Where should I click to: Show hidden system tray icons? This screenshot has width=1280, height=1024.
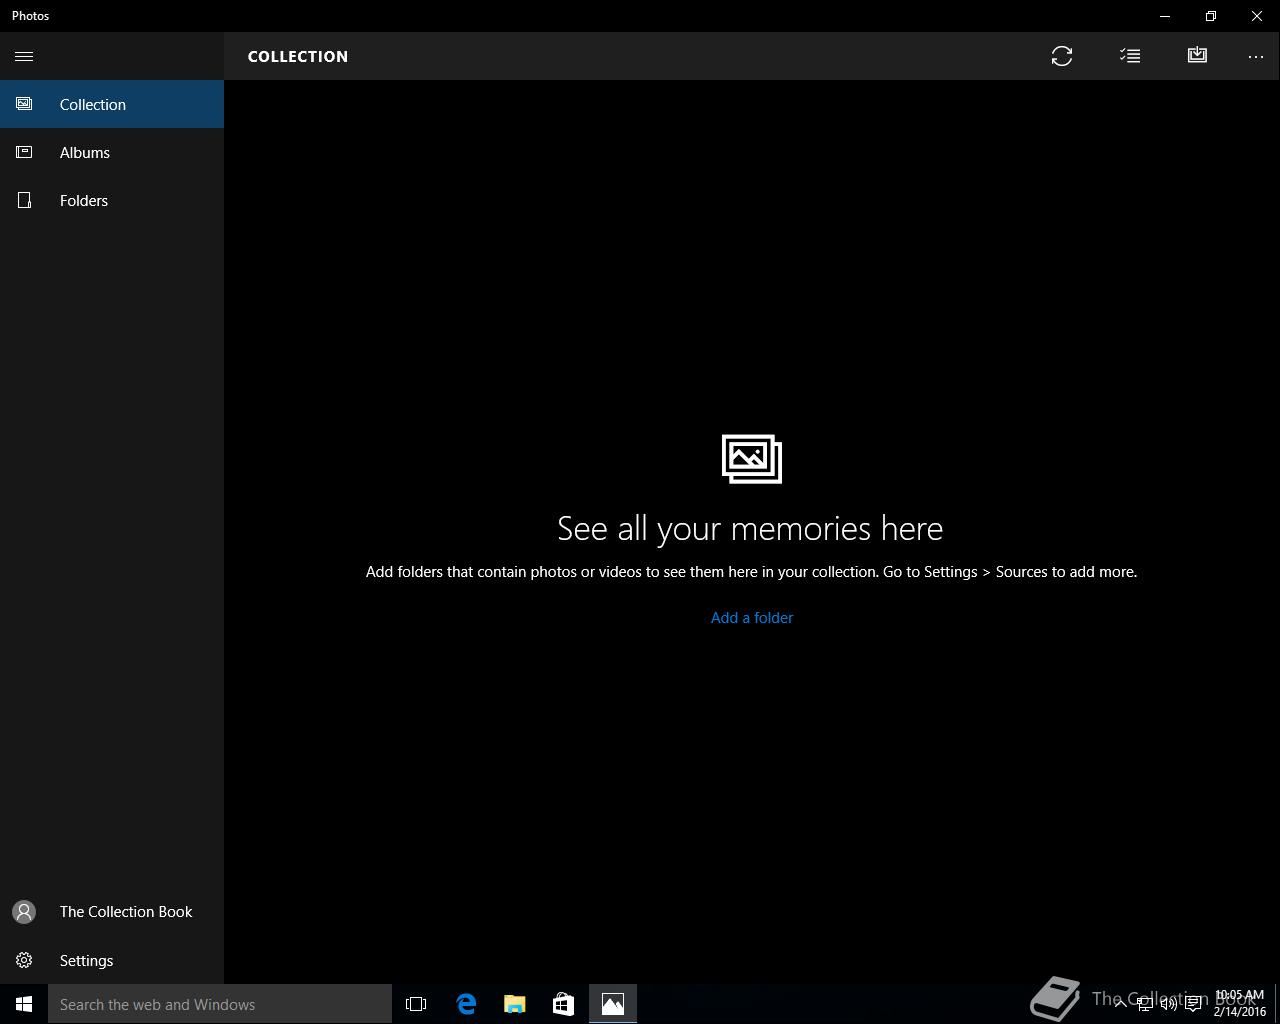pyautogui.click(x=1121, y=1004)
